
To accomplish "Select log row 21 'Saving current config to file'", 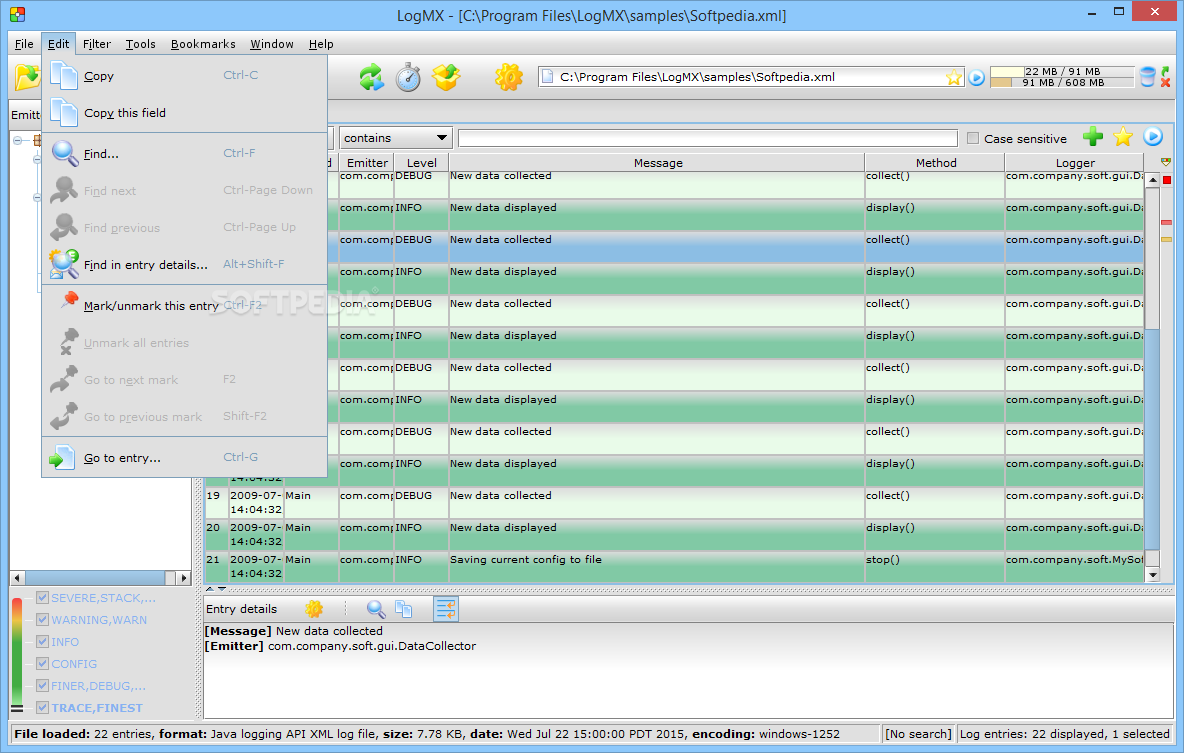I will pyautogui.click(x=674, y=566).
